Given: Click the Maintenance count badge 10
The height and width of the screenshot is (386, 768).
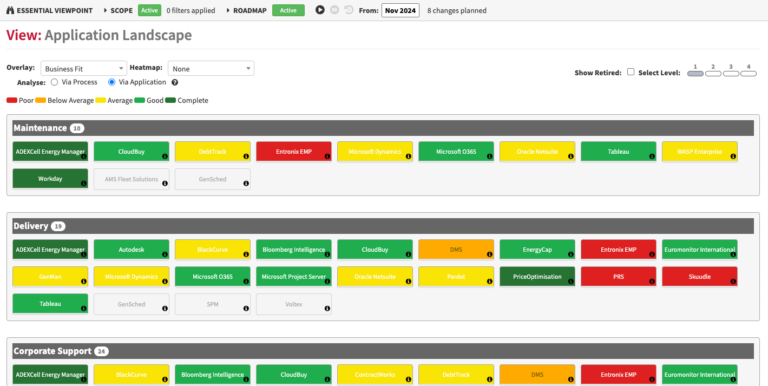Looking at the screenshot, I should (x=77, y=128).
